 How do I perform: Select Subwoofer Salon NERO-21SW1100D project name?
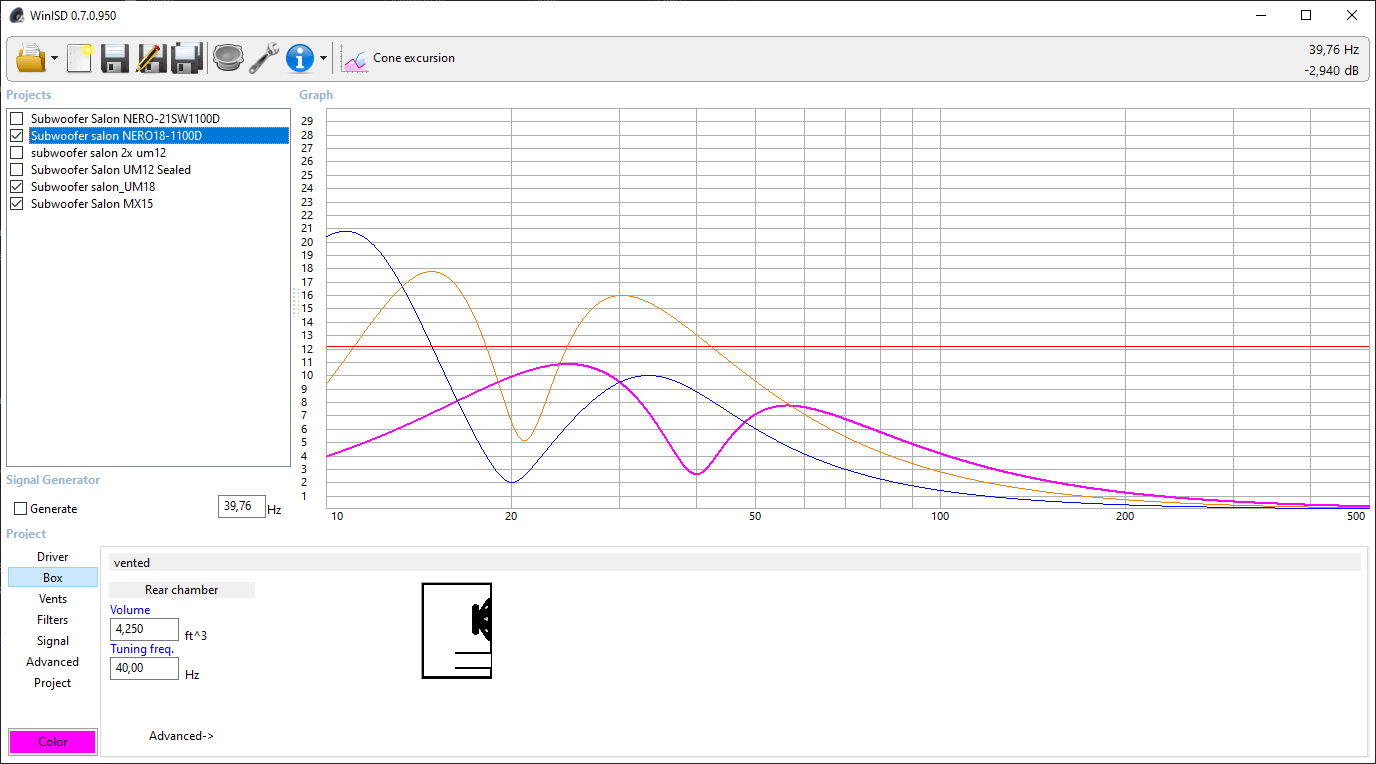pyautogui.click(x=125, y=119)
